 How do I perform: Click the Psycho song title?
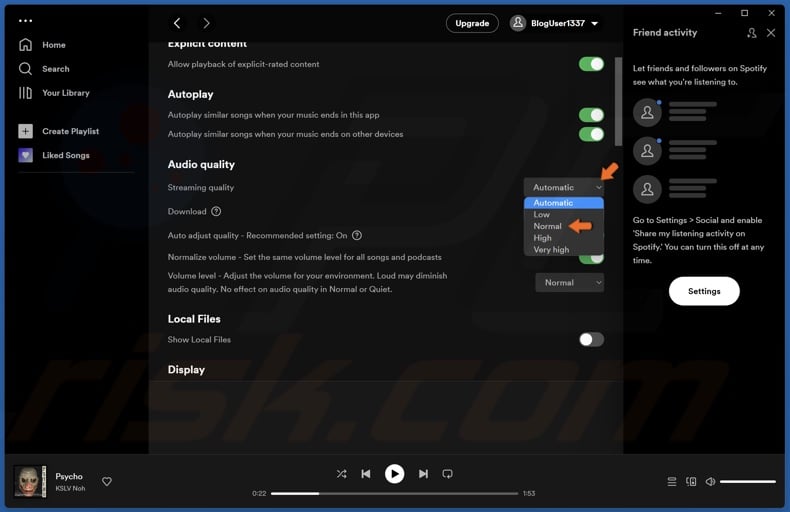(x=69, y=476)
